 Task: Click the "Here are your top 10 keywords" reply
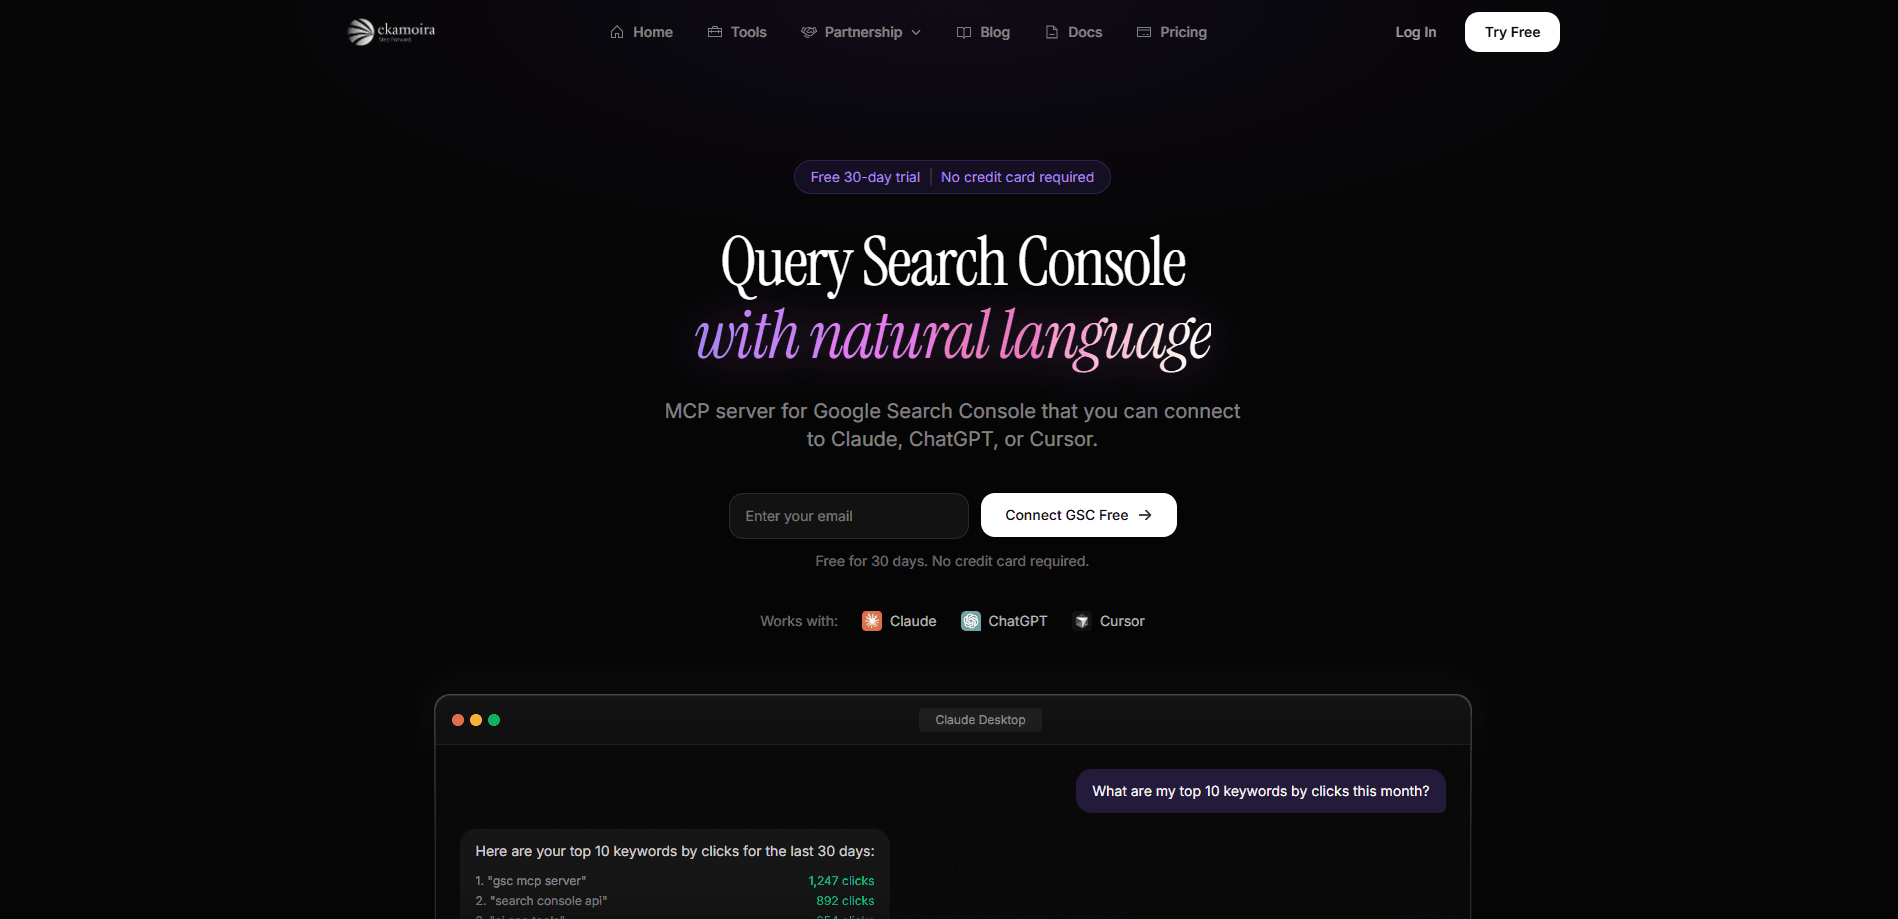pos(675,851)
